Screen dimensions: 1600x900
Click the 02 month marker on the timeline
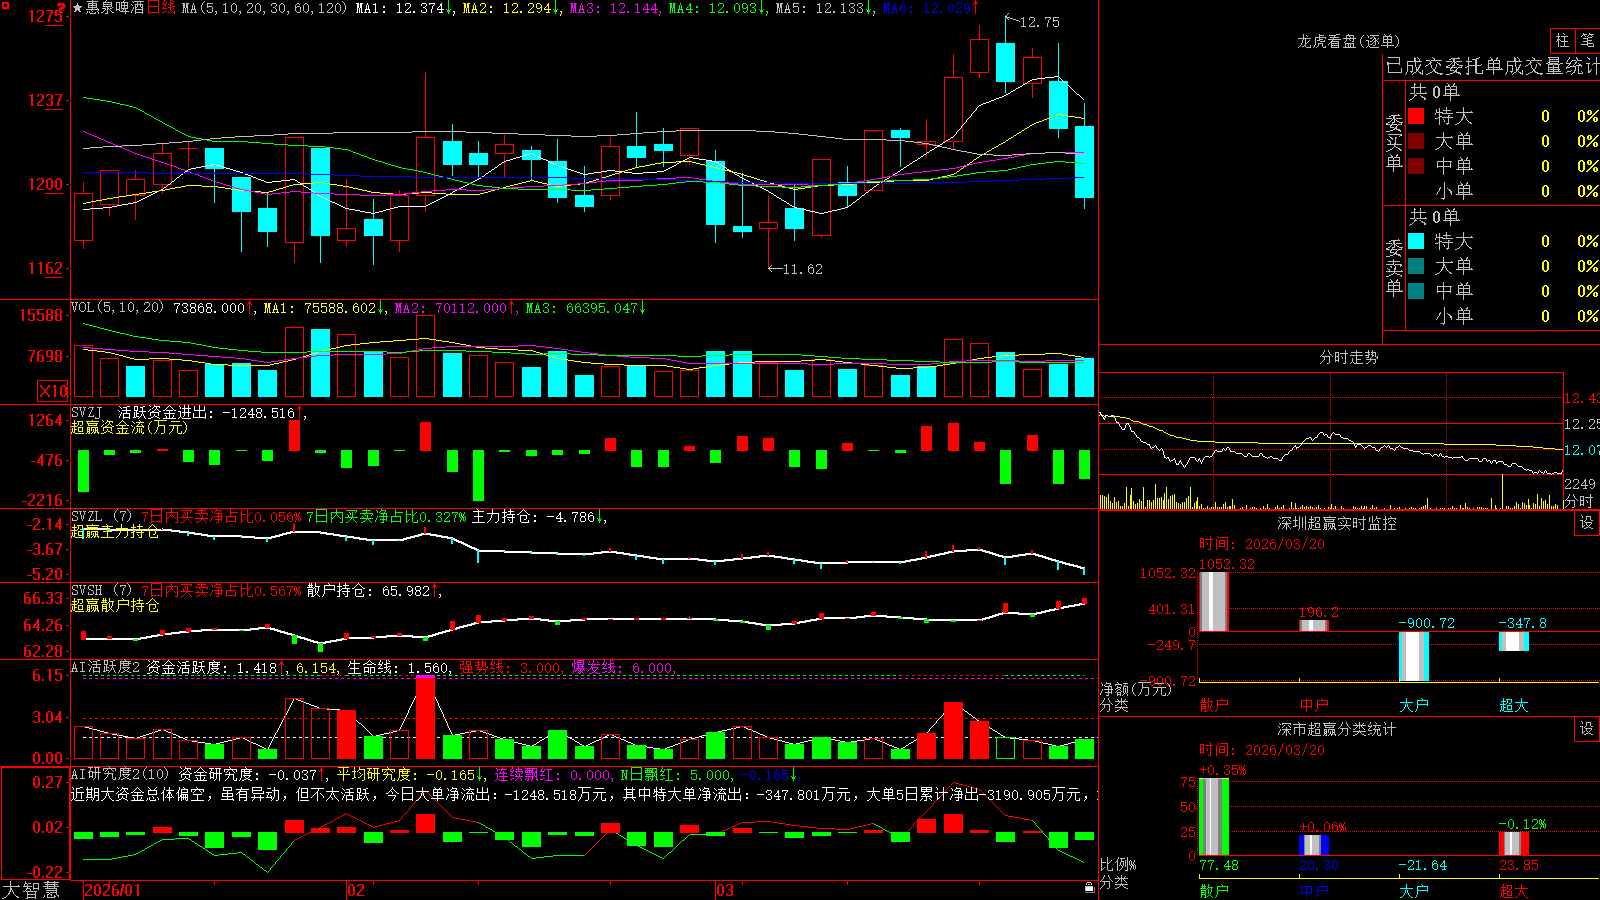(356, 890)
